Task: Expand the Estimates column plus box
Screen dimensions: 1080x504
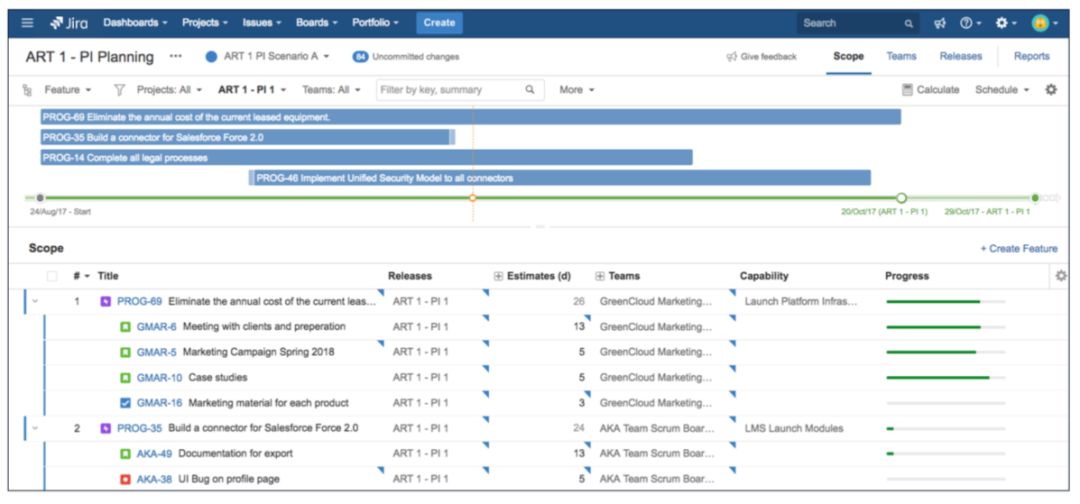Action: point(498,276)
